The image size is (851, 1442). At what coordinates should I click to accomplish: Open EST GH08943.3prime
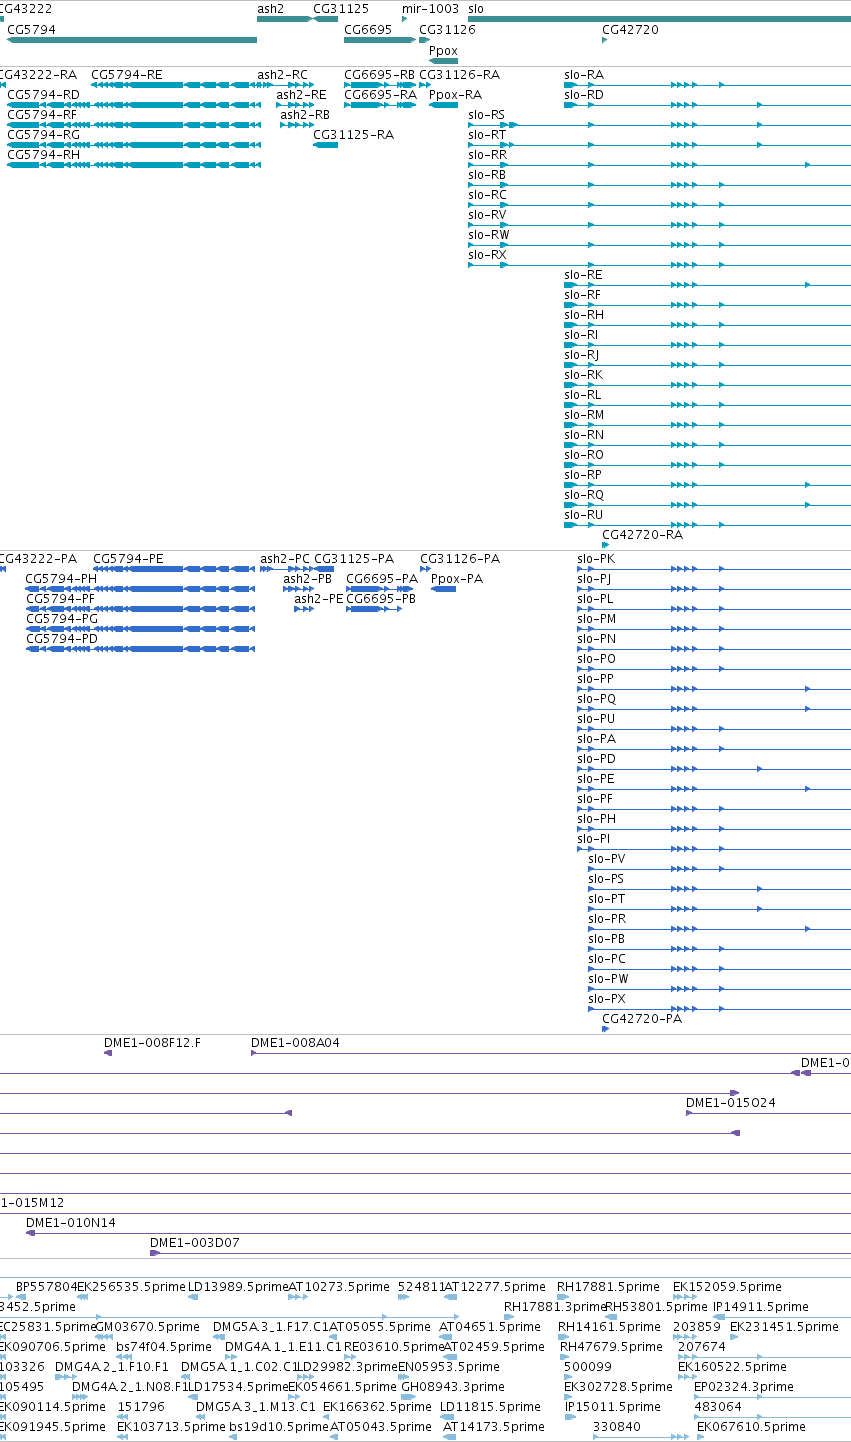[x=453, y=1387]
